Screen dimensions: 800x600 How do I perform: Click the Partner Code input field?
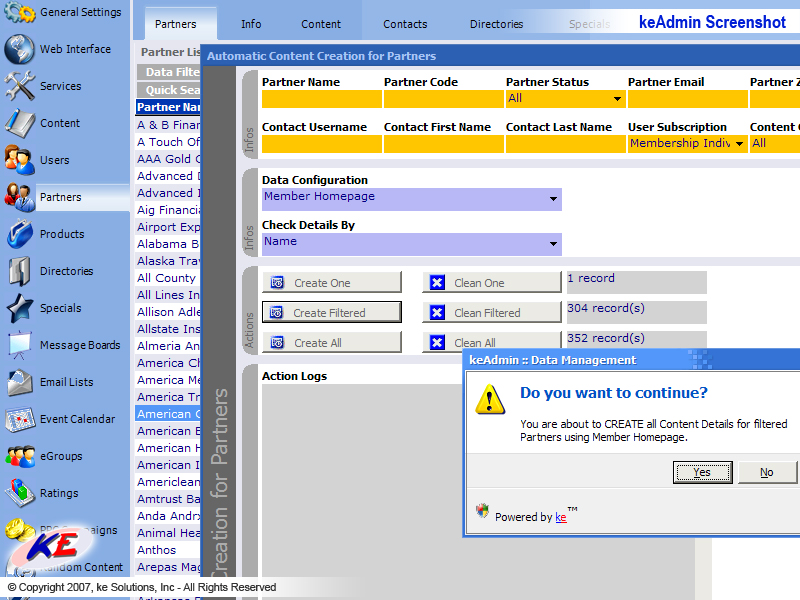pos(444,99)
